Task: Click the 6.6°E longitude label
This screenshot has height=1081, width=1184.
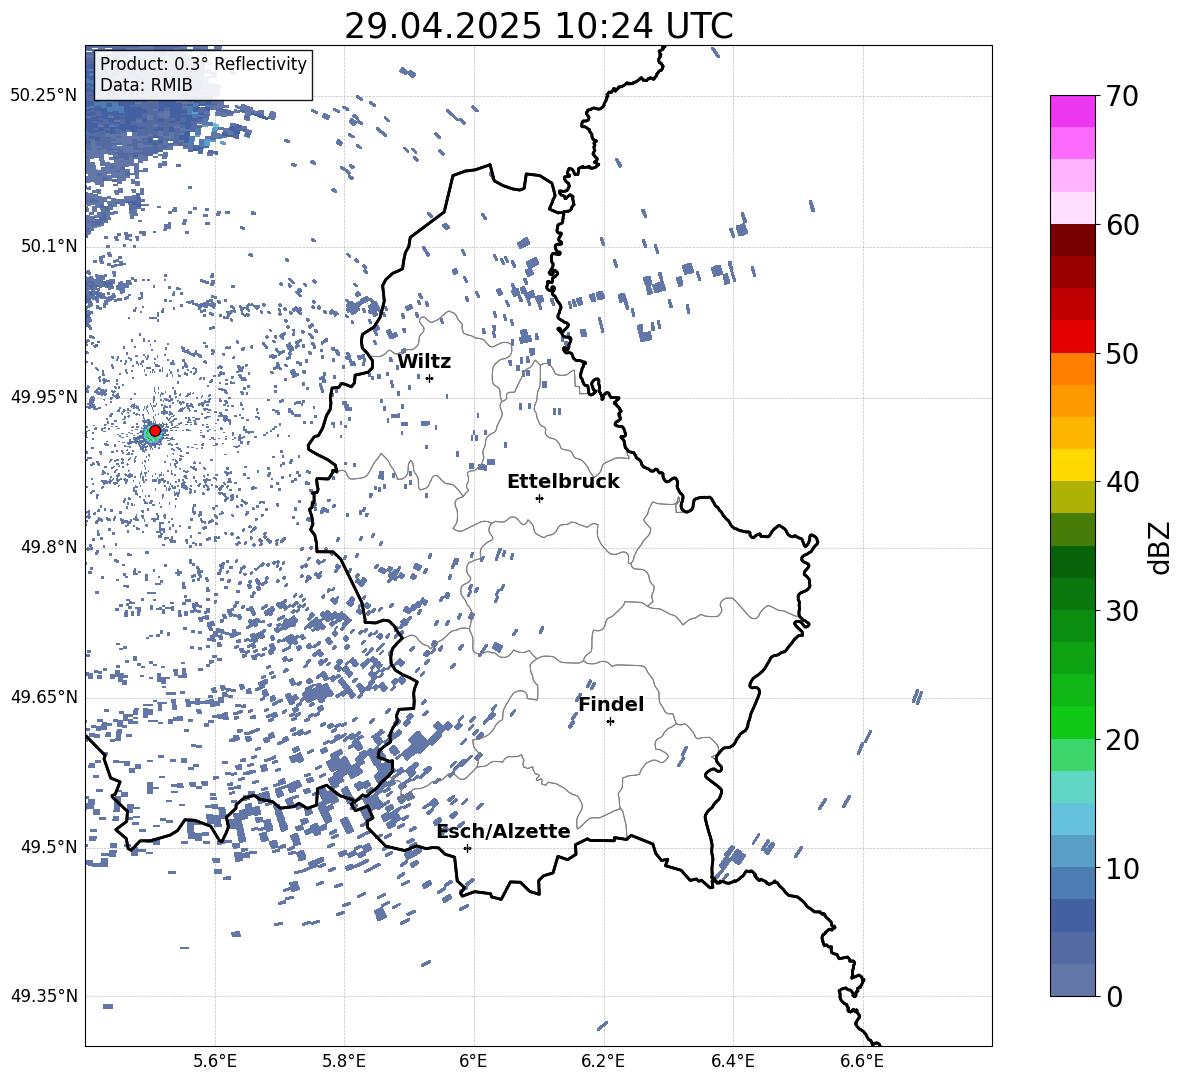Action: (x=862, y=1061)
